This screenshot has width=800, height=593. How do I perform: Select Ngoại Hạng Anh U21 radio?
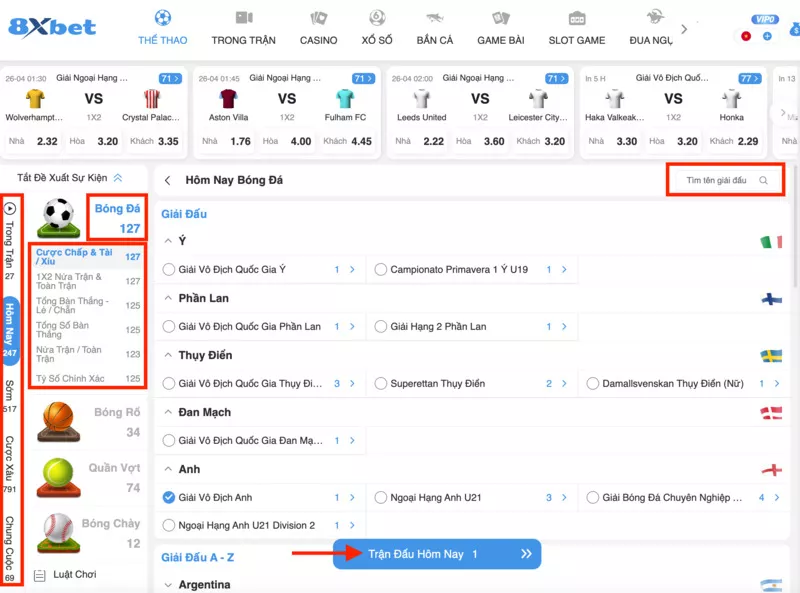pos(381,497)
